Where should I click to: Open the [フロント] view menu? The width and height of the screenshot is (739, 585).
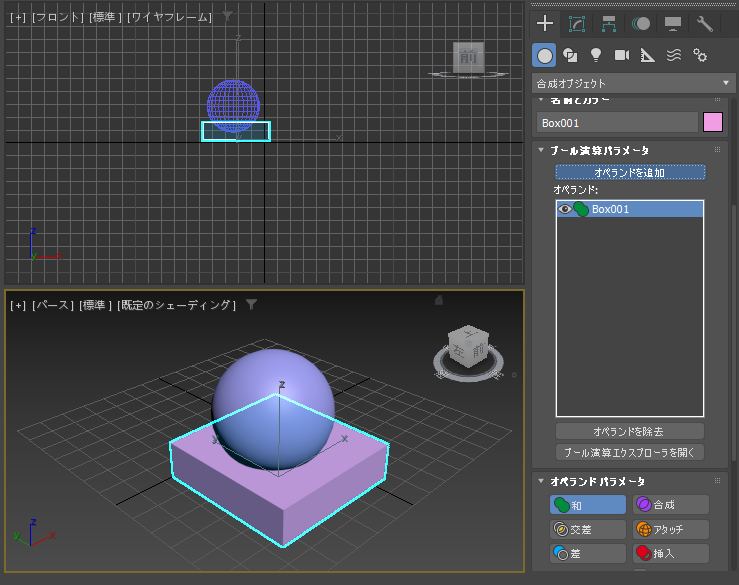57,17
